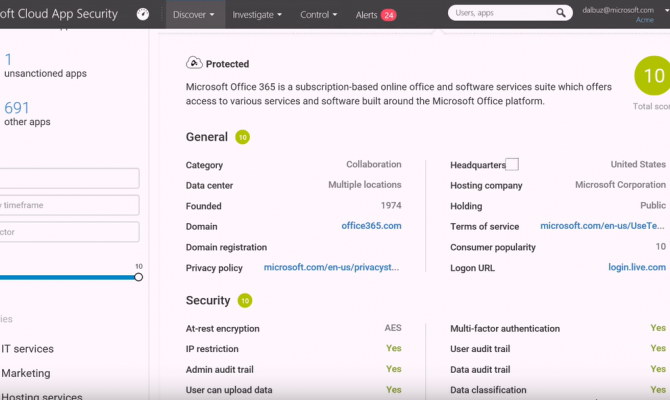The image size is (670, 400).
Task: Click the 1 unsanctioned apps count
Action: (8, 59)
